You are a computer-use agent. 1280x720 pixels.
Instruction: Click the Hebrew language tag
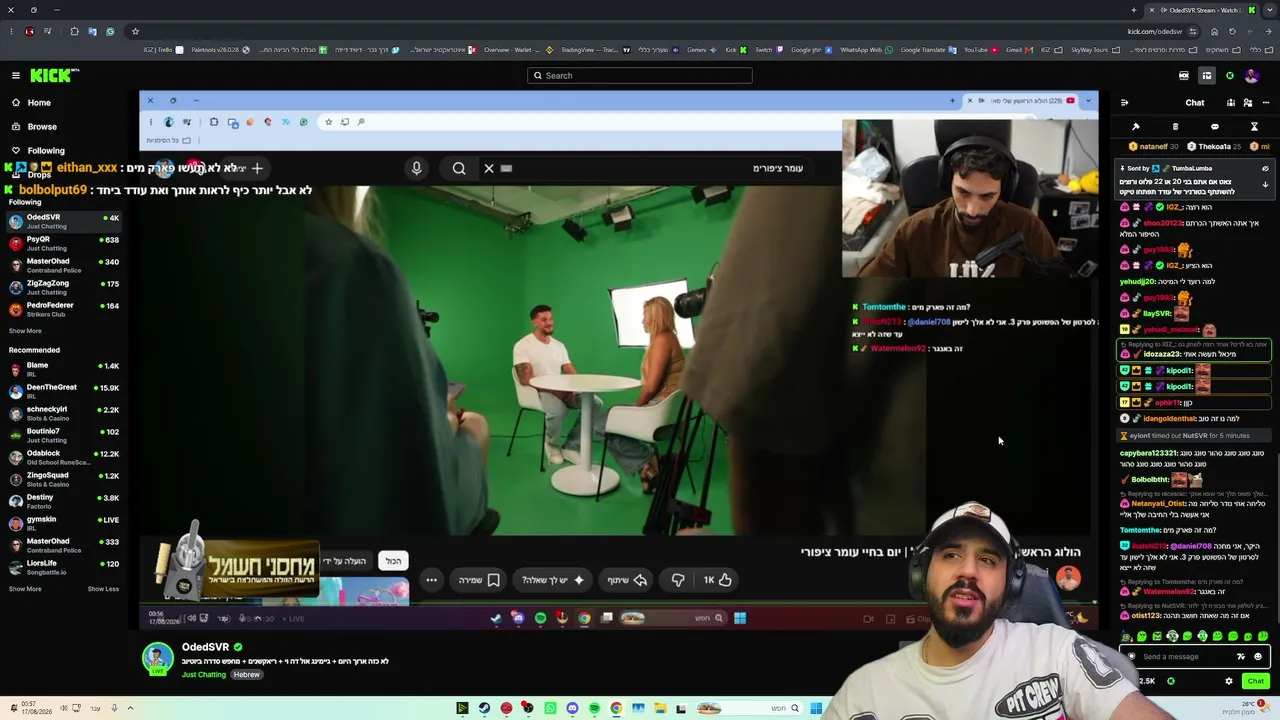[x=247, y=675]
